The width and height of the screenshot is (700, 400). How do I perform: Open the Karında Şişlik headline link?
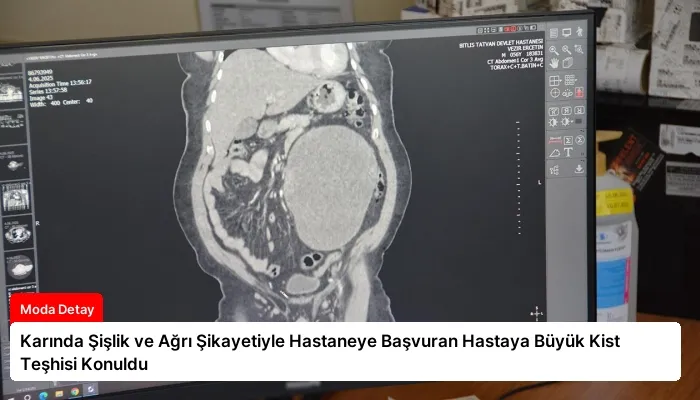[320, 352]
